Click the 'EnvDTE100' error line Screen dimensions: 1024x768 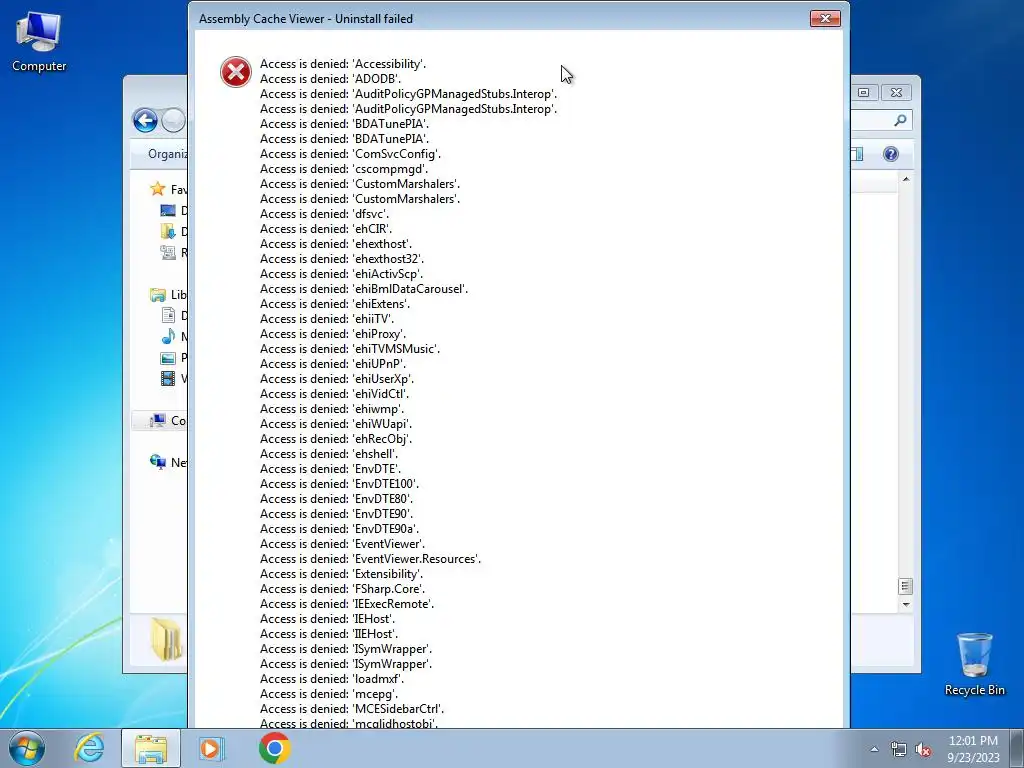340,484
